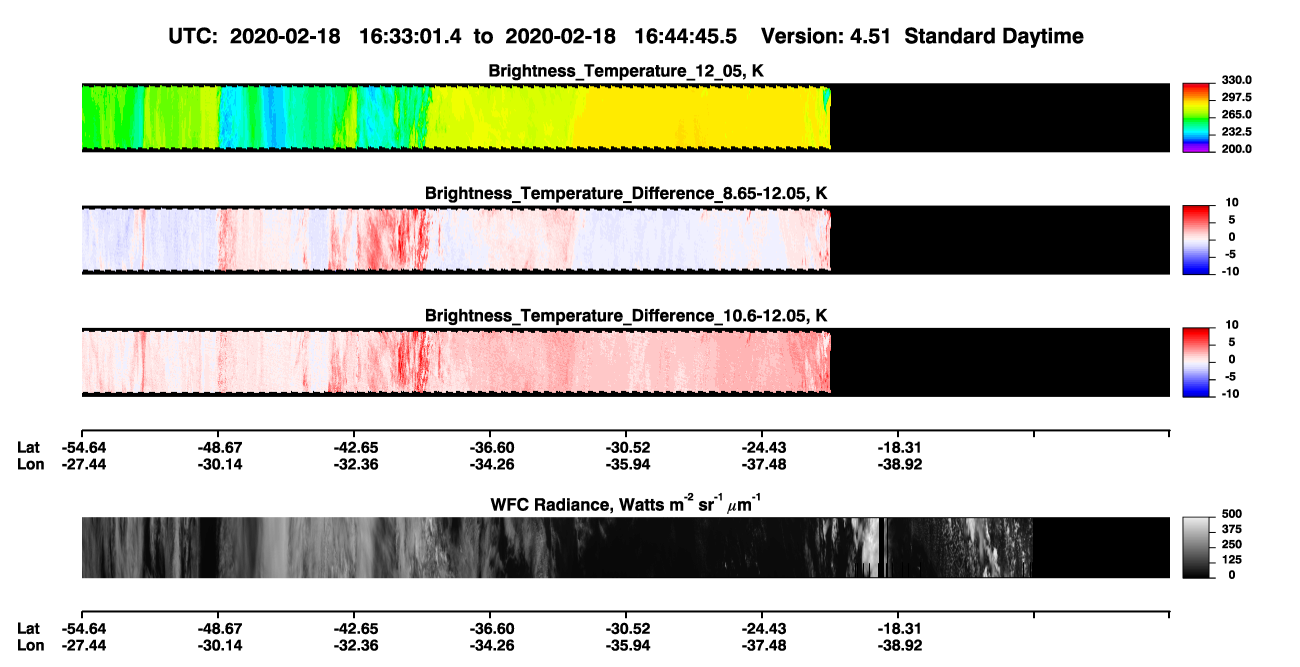
Task: Click the 'WFC Radiance' panel title
Action: (627, 503)
